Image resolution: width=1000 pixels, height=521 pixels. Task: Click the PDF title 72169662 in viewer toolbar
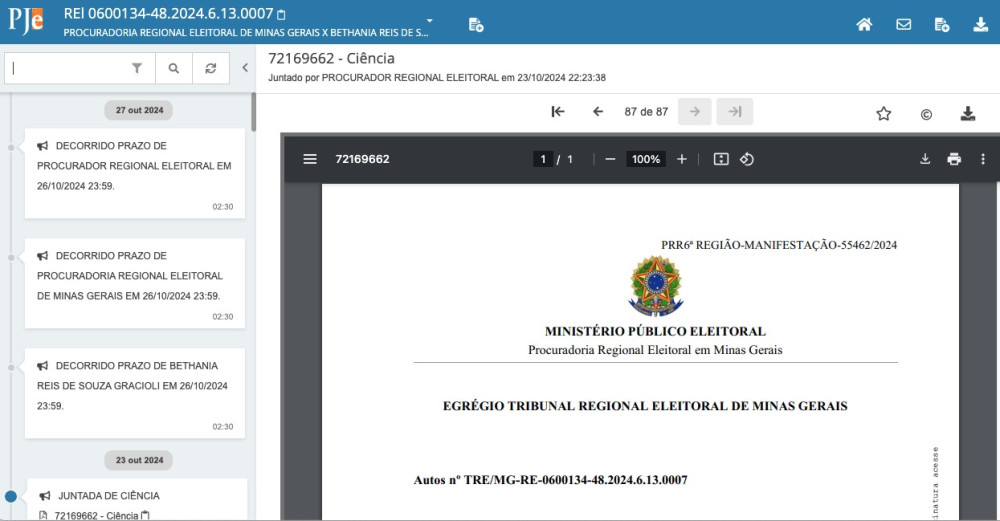point(362,159)
